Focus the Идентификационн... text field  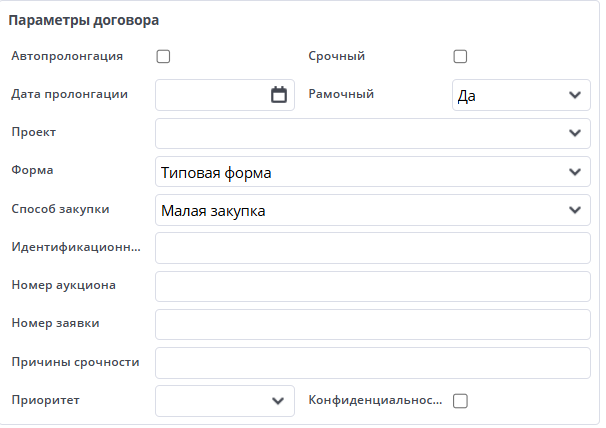[x=372, y=248]
